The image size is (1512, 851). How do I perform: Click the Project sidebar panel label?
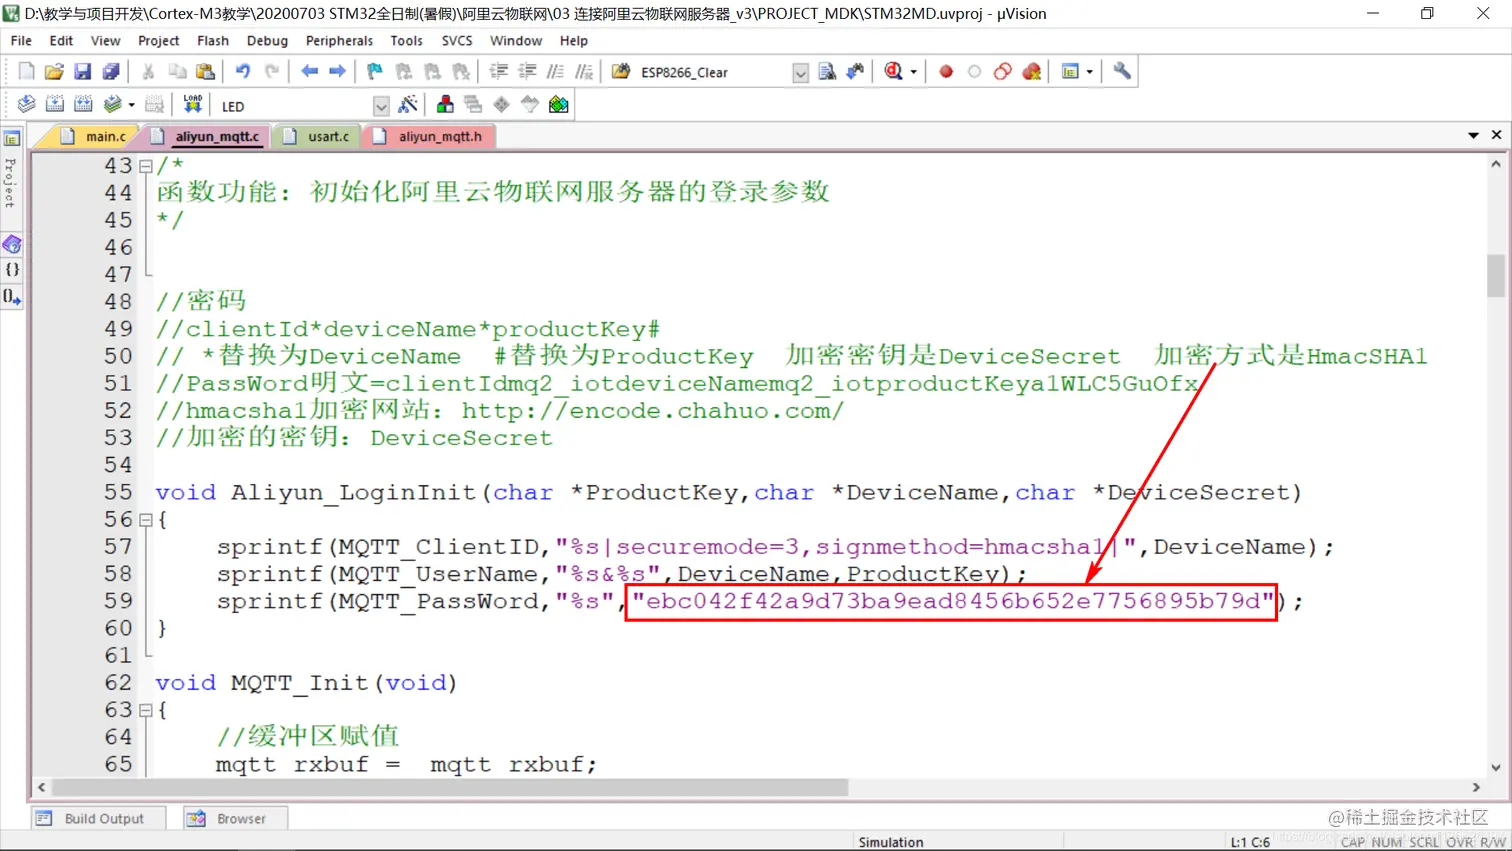pos(11,182)
